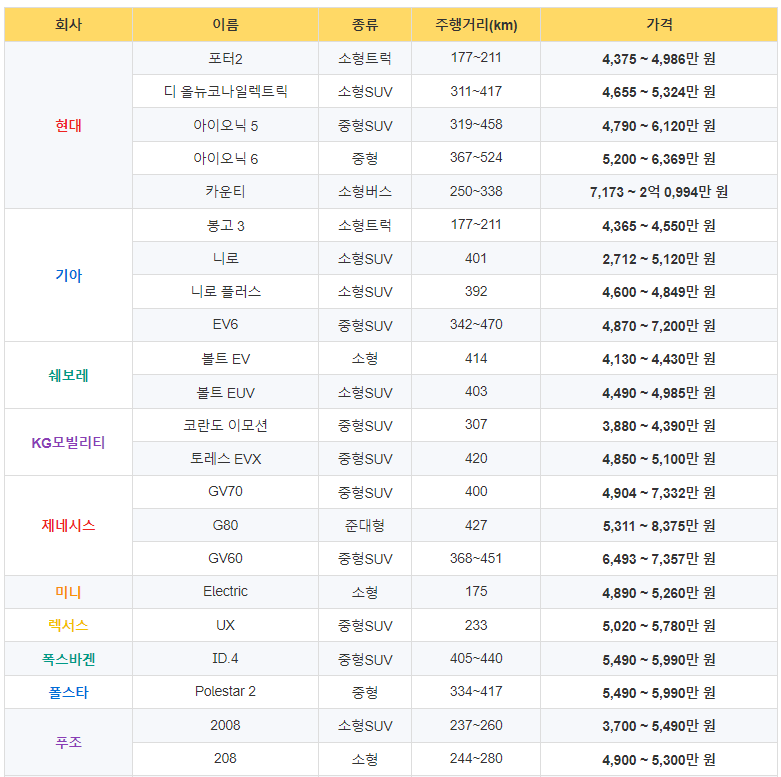Click the price 4,900 ~ 5,300만 원
The image size is (781, 777).
pyautogui.click(x=659, y=760)
